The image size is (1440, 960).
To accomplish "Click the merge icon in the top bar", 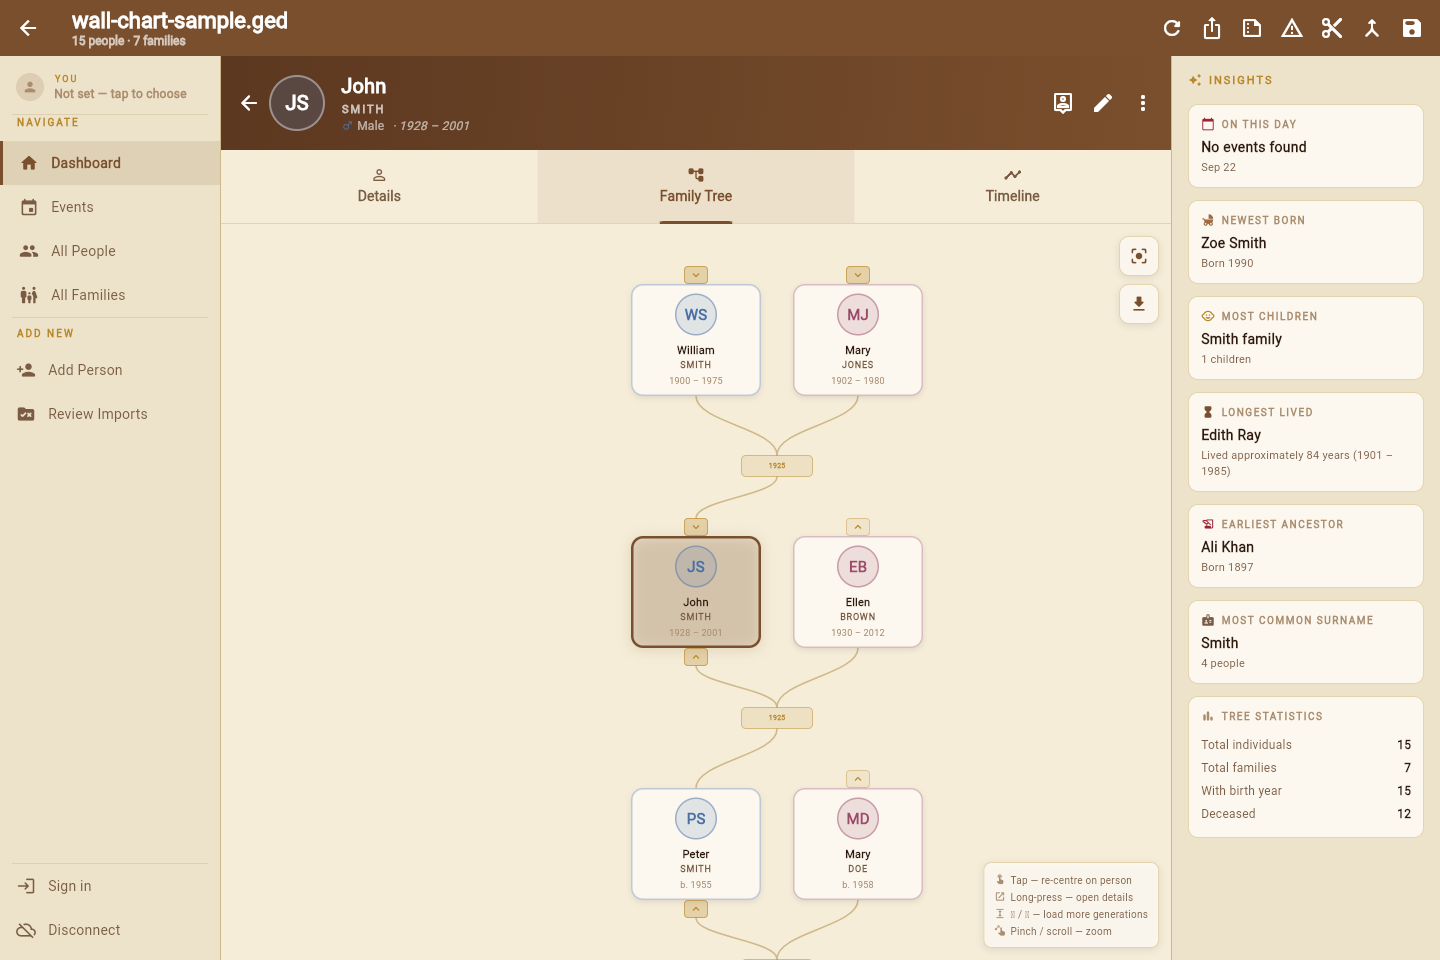I will [1372, 28].
